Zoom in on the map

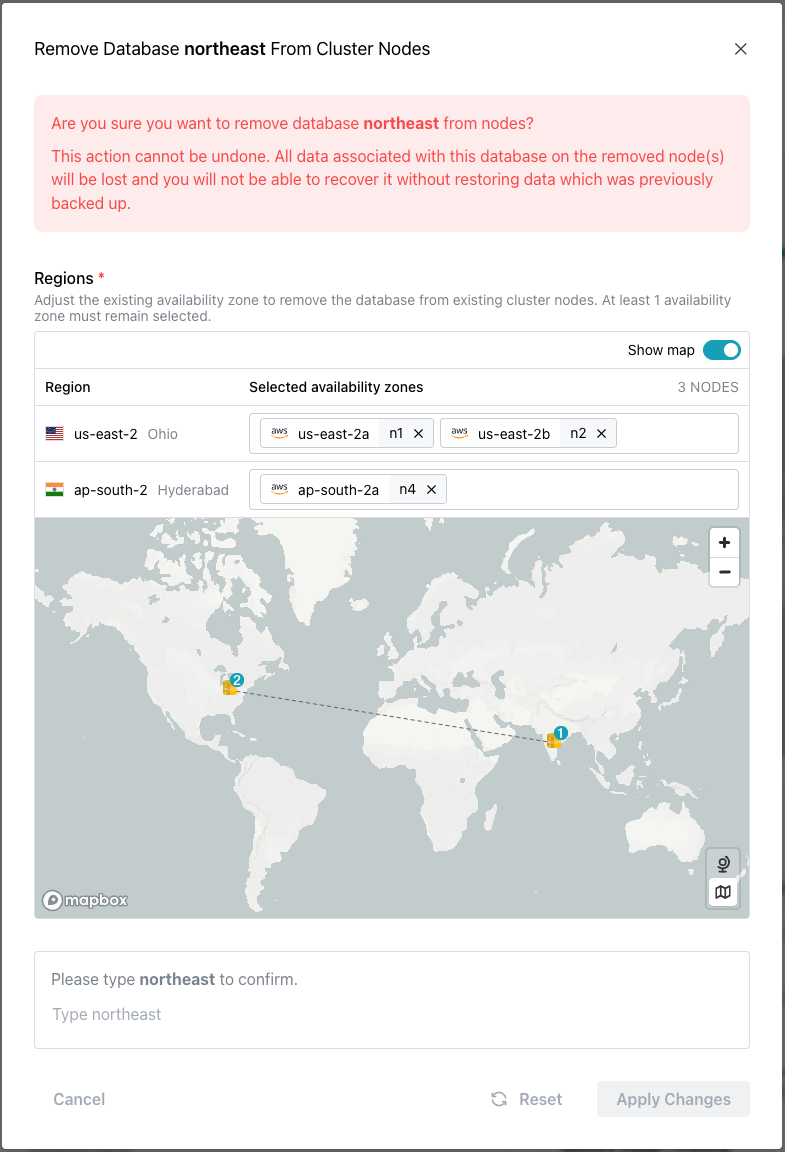724,542
